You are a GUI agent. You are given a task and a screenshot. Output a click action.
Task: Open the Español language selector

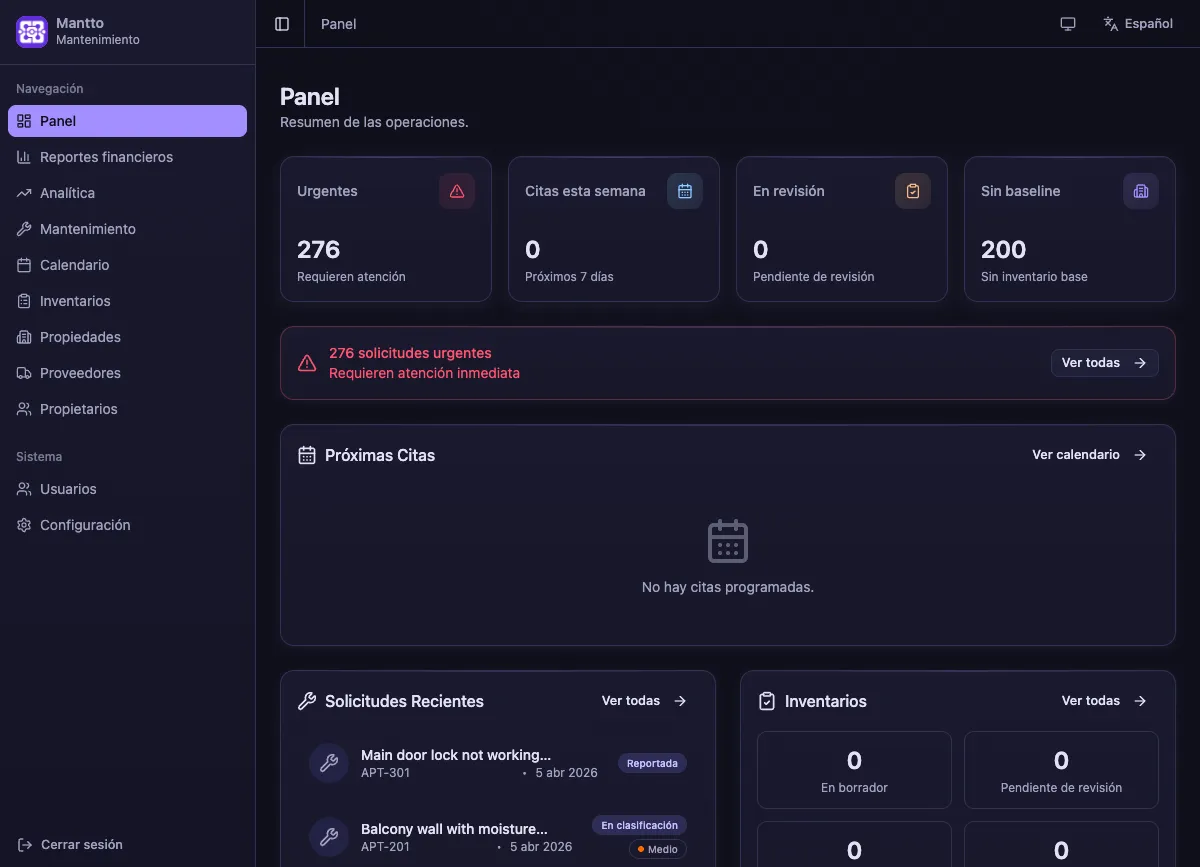[1138, 22]
